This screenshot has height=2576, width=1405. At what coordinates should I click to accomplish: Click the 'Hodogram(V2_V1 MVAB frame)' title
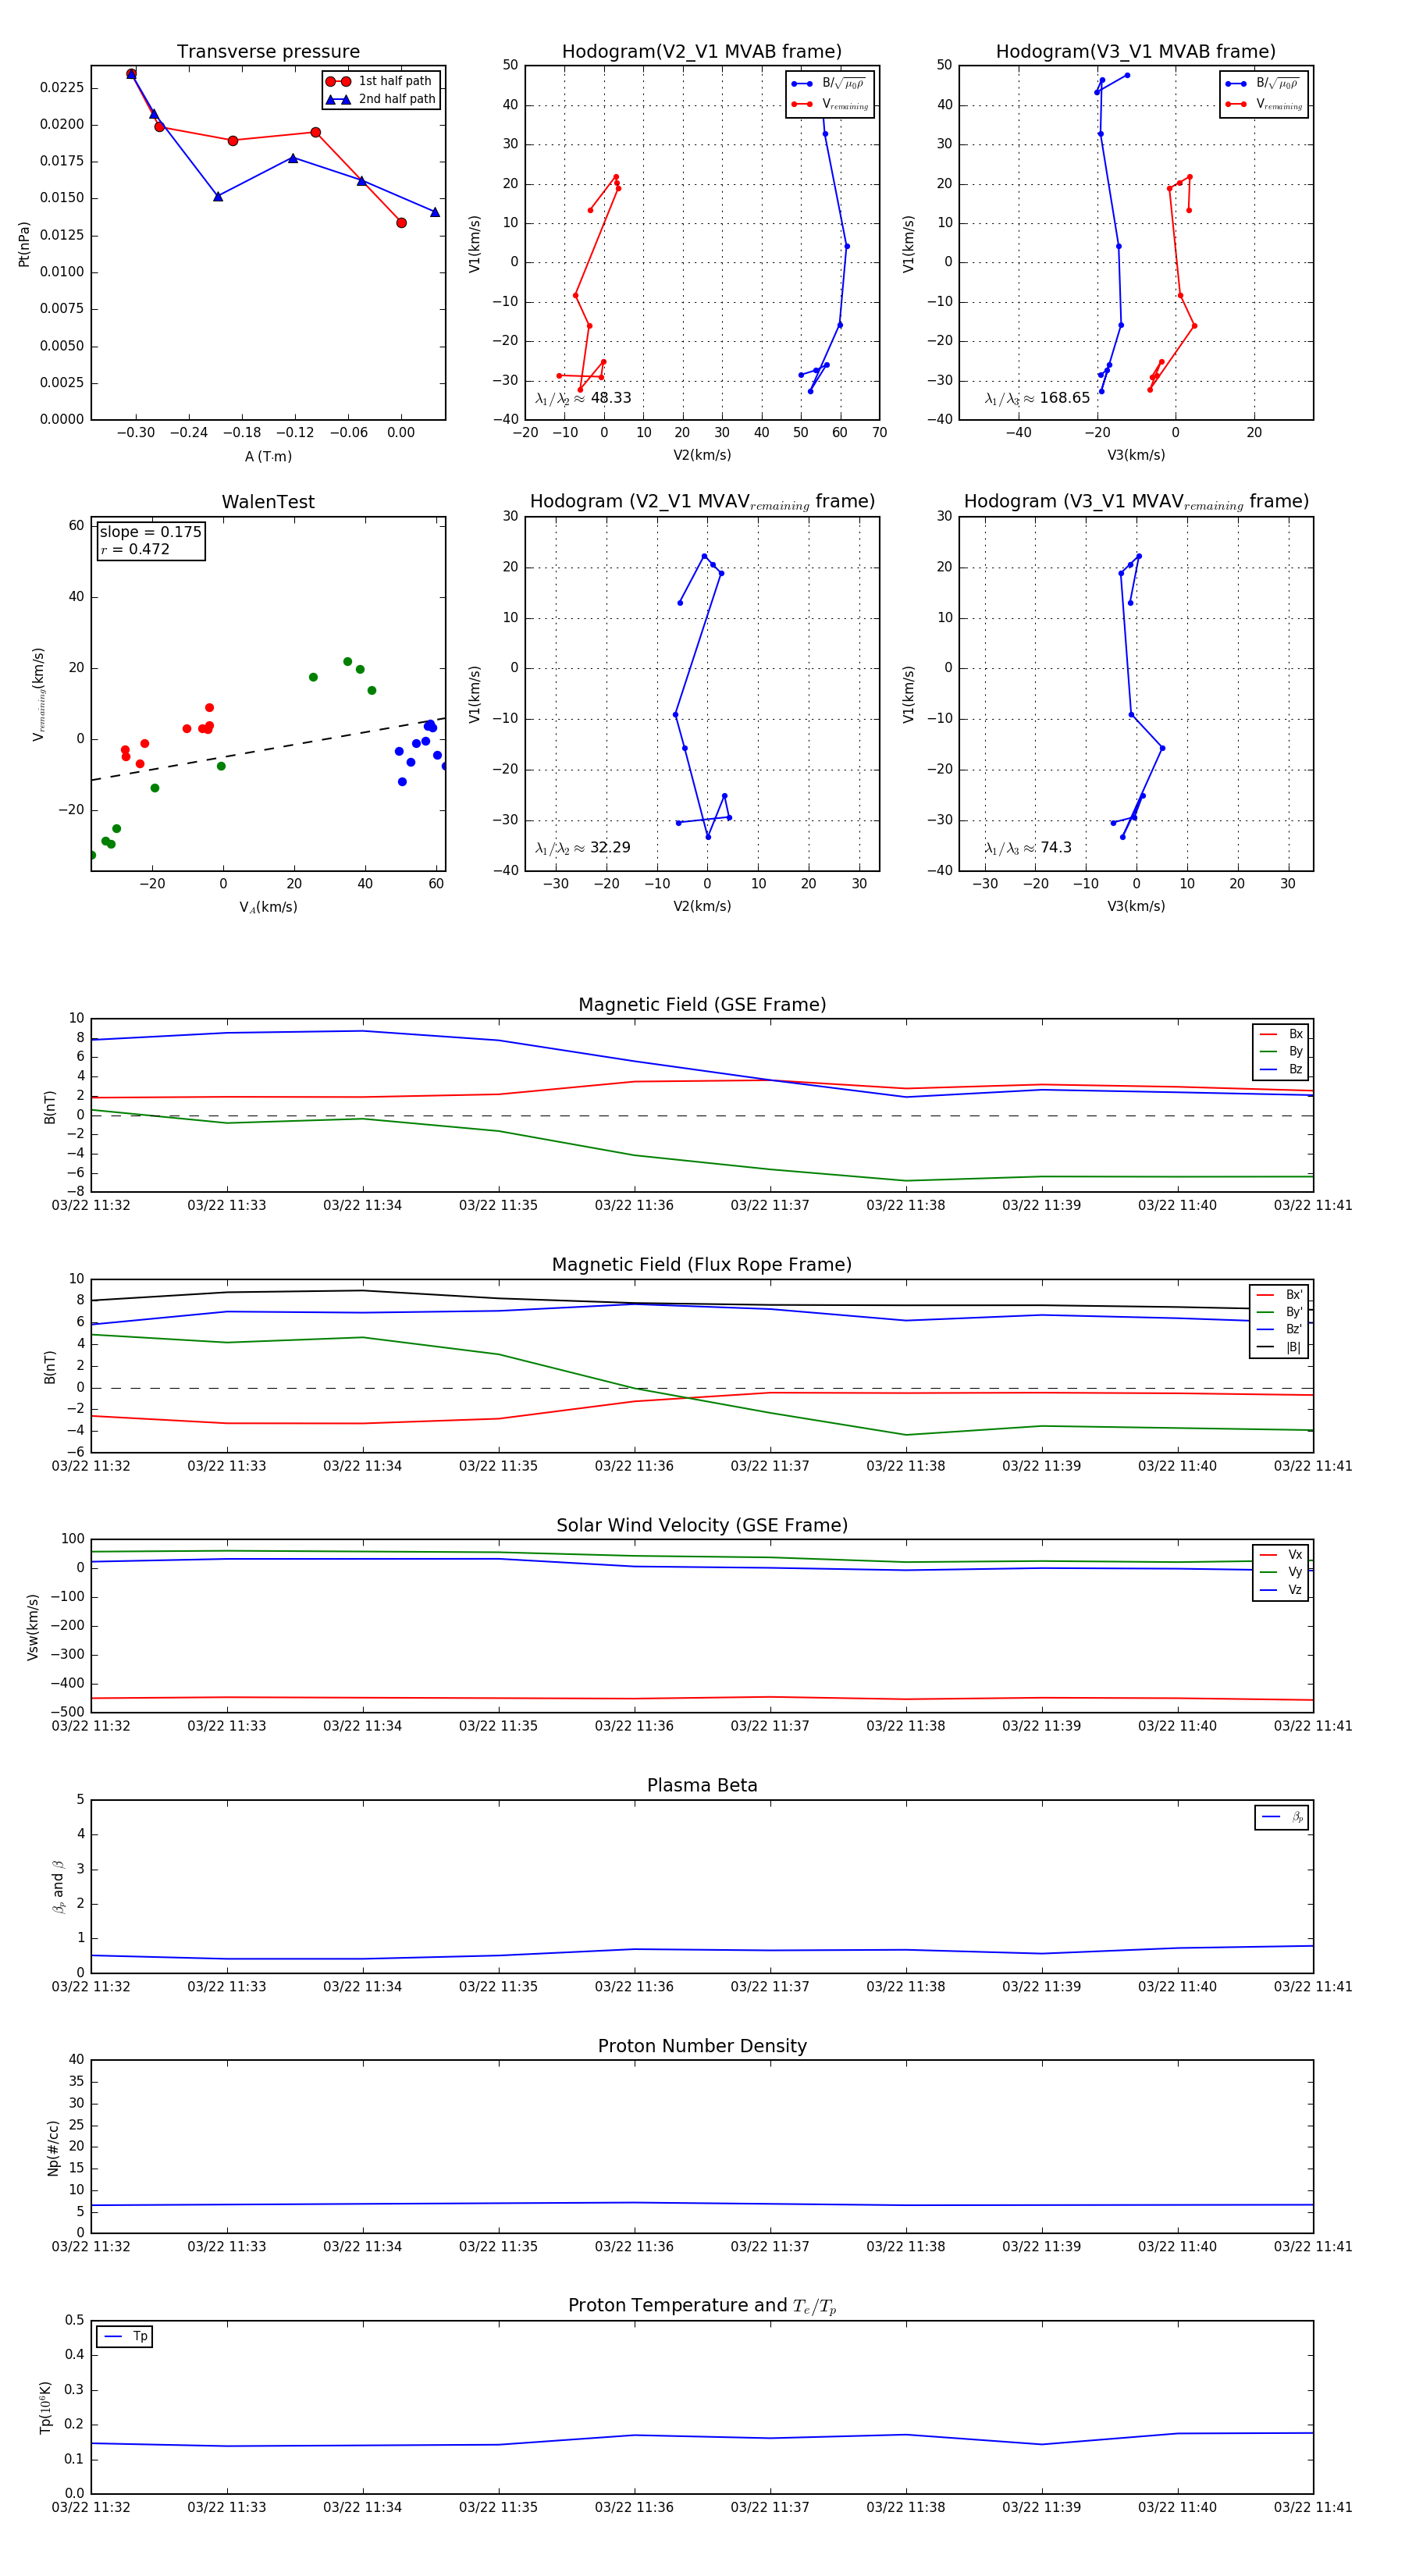click(x=702, y=52)
